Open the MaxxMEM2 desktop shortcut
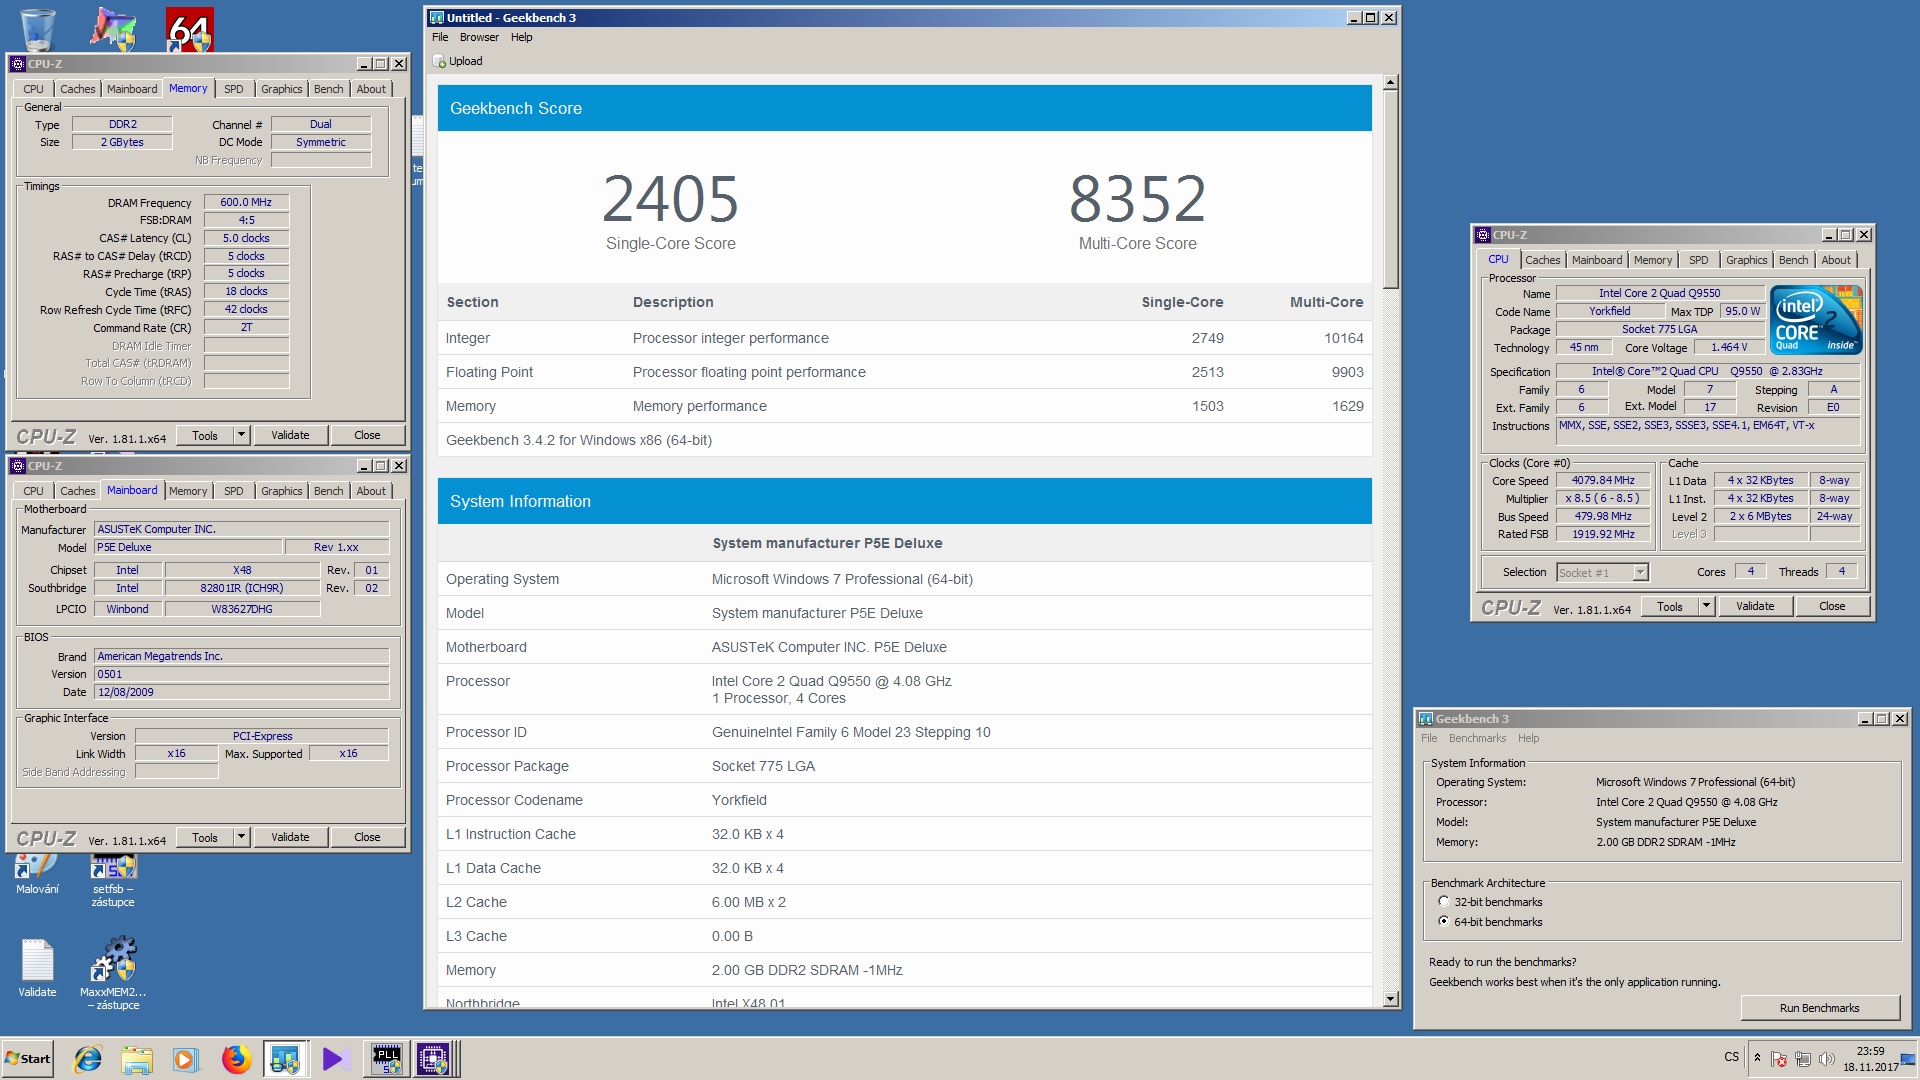Viewport: 1920px width, 1080px height. click(x=113, y=972)
